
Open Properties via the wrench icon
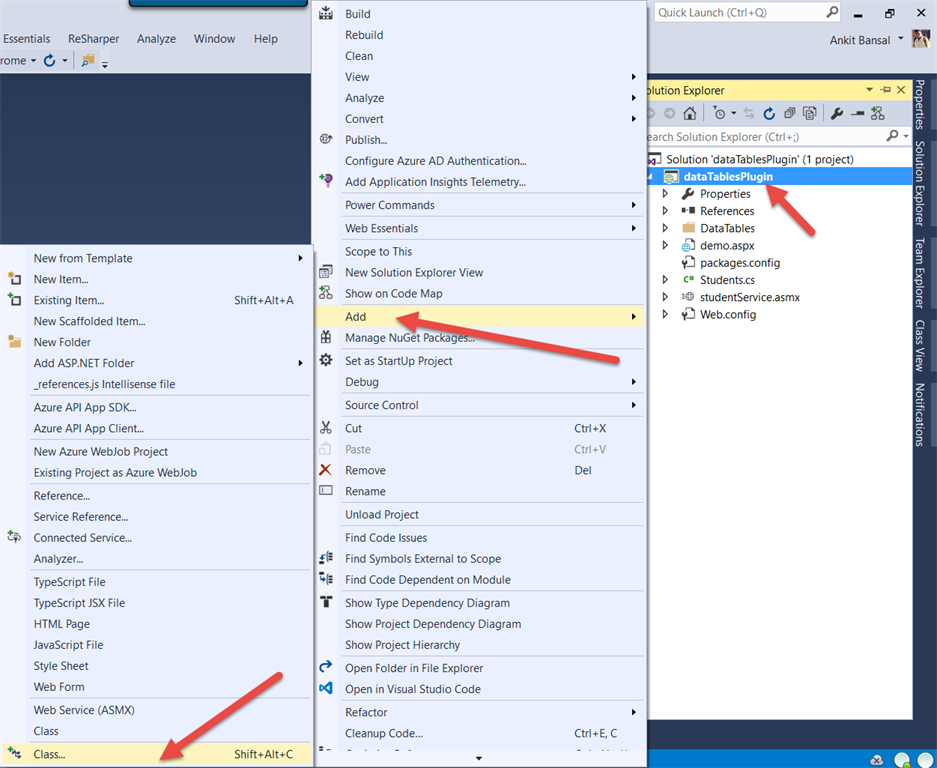coord(837,114)
